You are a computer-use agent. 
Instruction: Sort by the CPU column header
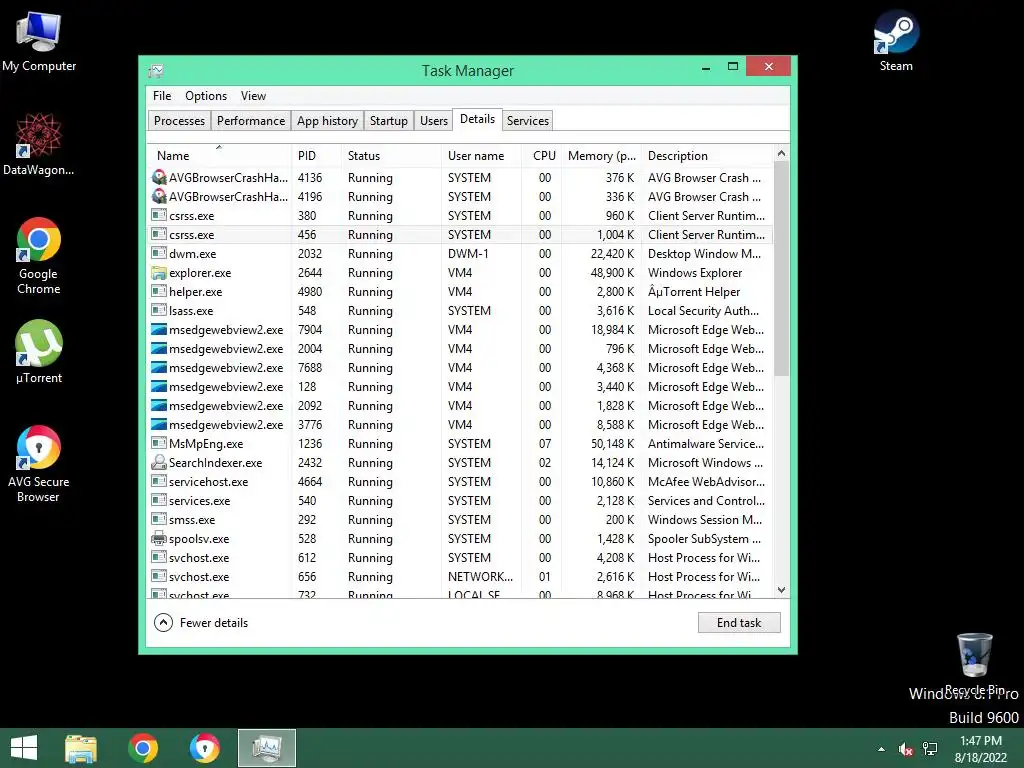click(543, 155)
